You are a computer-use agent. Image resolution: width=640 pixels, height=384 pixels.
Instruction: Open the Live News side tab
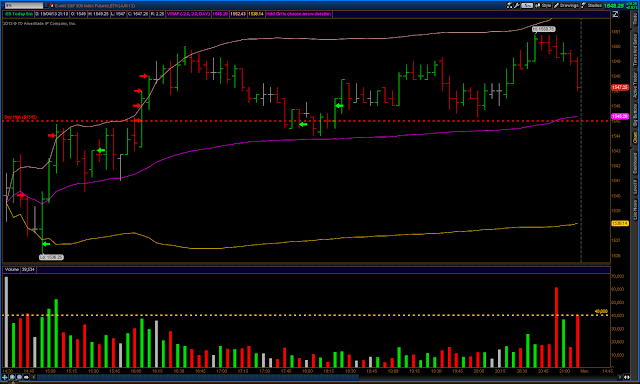(635, 210)
